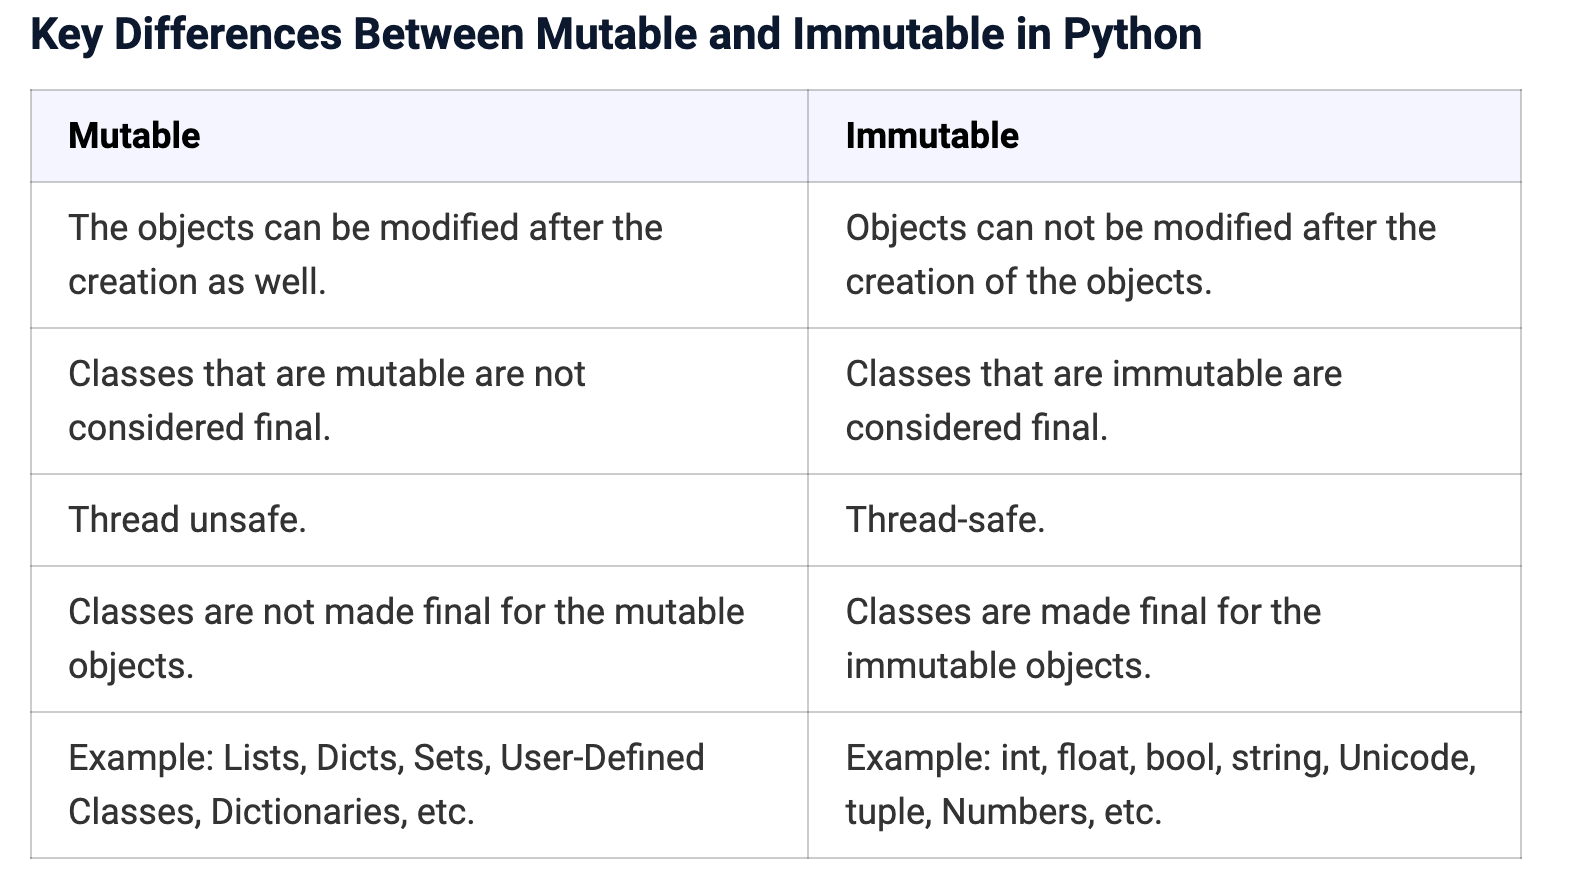Viewport: 1580px width, 894px height.
Task: Click cell saying classes not made final
Action: coord(419,639)
